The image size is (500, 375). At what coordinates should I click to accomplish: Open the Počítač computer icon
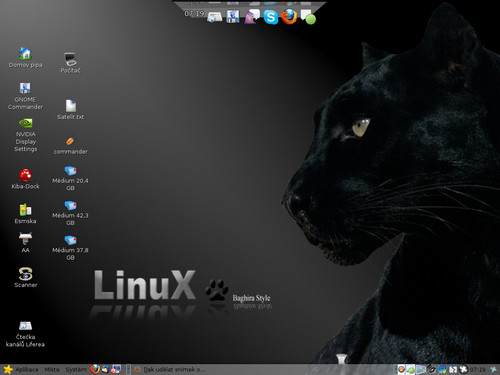click(x=70, y=63)
